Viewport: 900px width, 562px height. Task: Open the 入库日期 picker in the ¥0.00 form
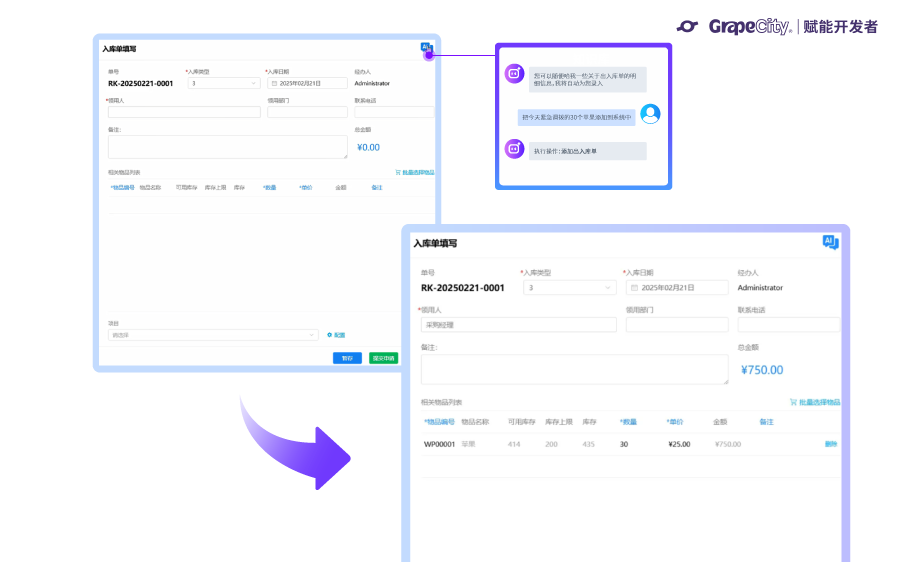click(307, 83)
